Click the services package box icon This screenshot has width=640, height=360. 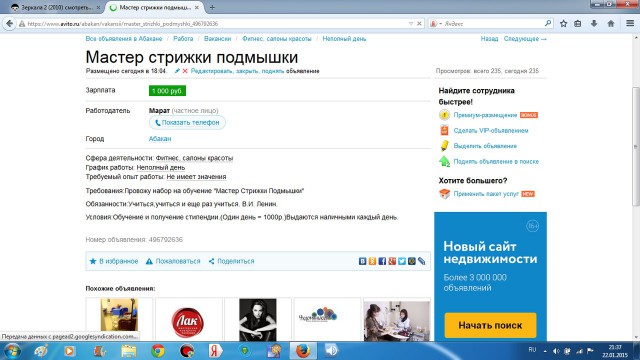(x=444, y=193)
